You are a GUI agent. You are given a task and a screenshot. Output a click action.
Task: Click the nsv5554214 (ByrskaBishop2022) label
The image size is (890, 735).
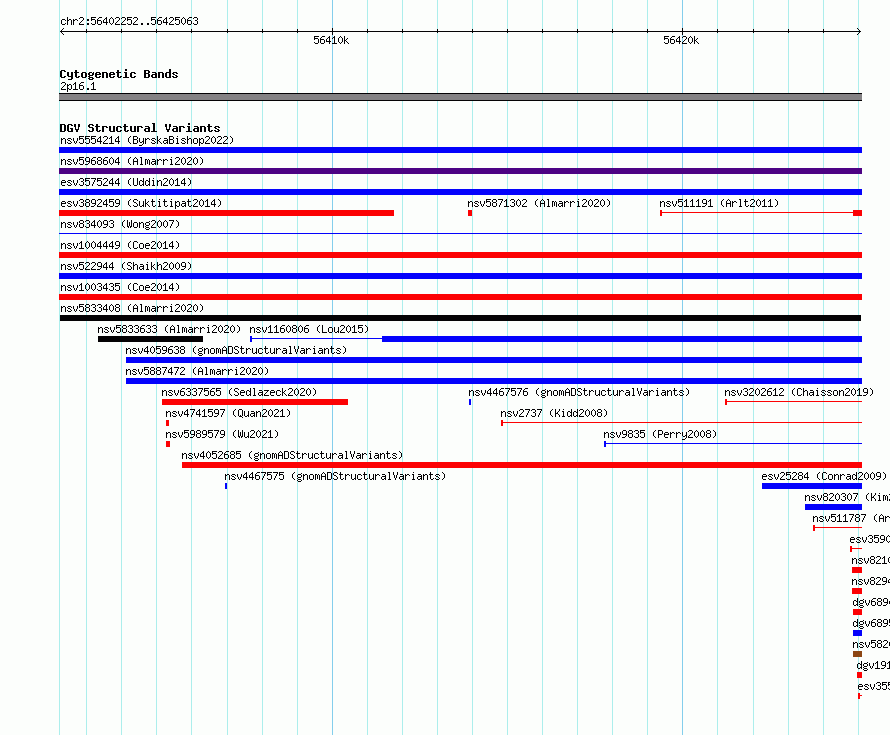coord(147,140)
